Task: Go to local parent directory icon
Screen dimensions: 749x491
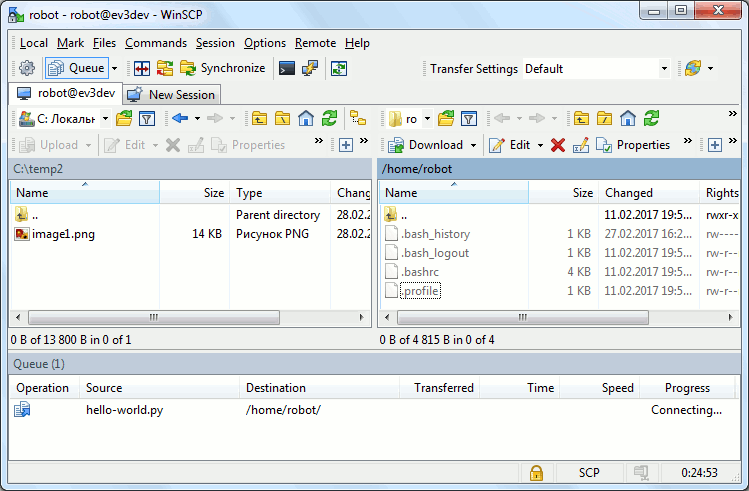Action: (x=259, y=118)
